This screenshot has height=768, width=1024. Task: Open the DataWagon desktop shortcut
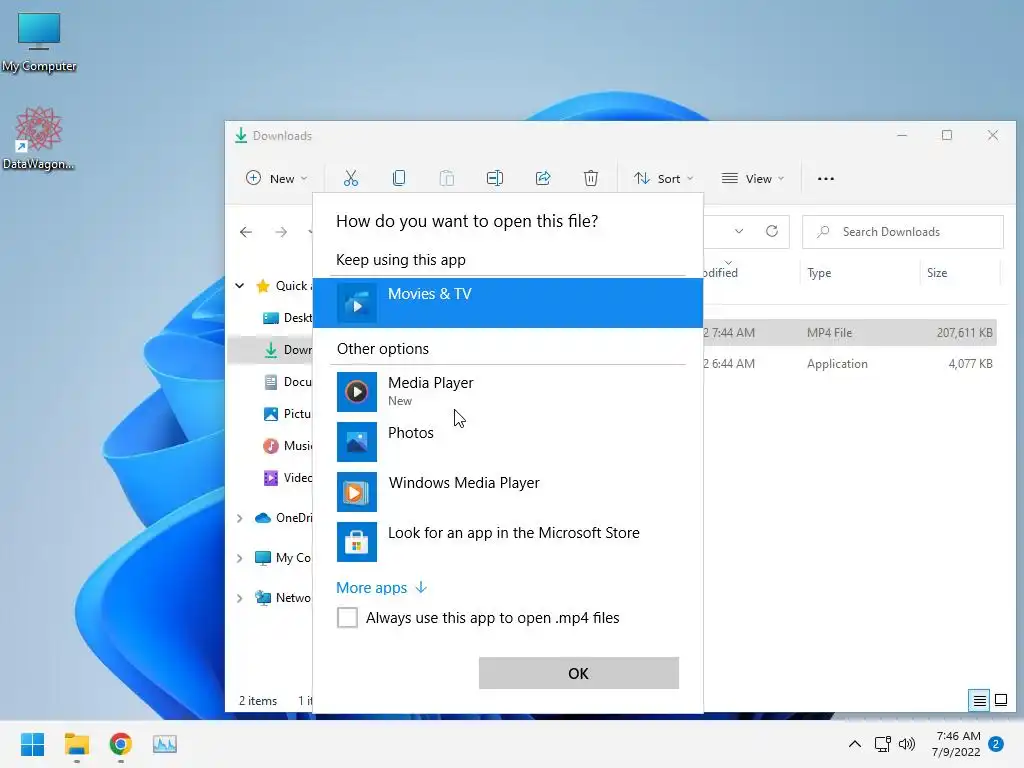(39, 138)
